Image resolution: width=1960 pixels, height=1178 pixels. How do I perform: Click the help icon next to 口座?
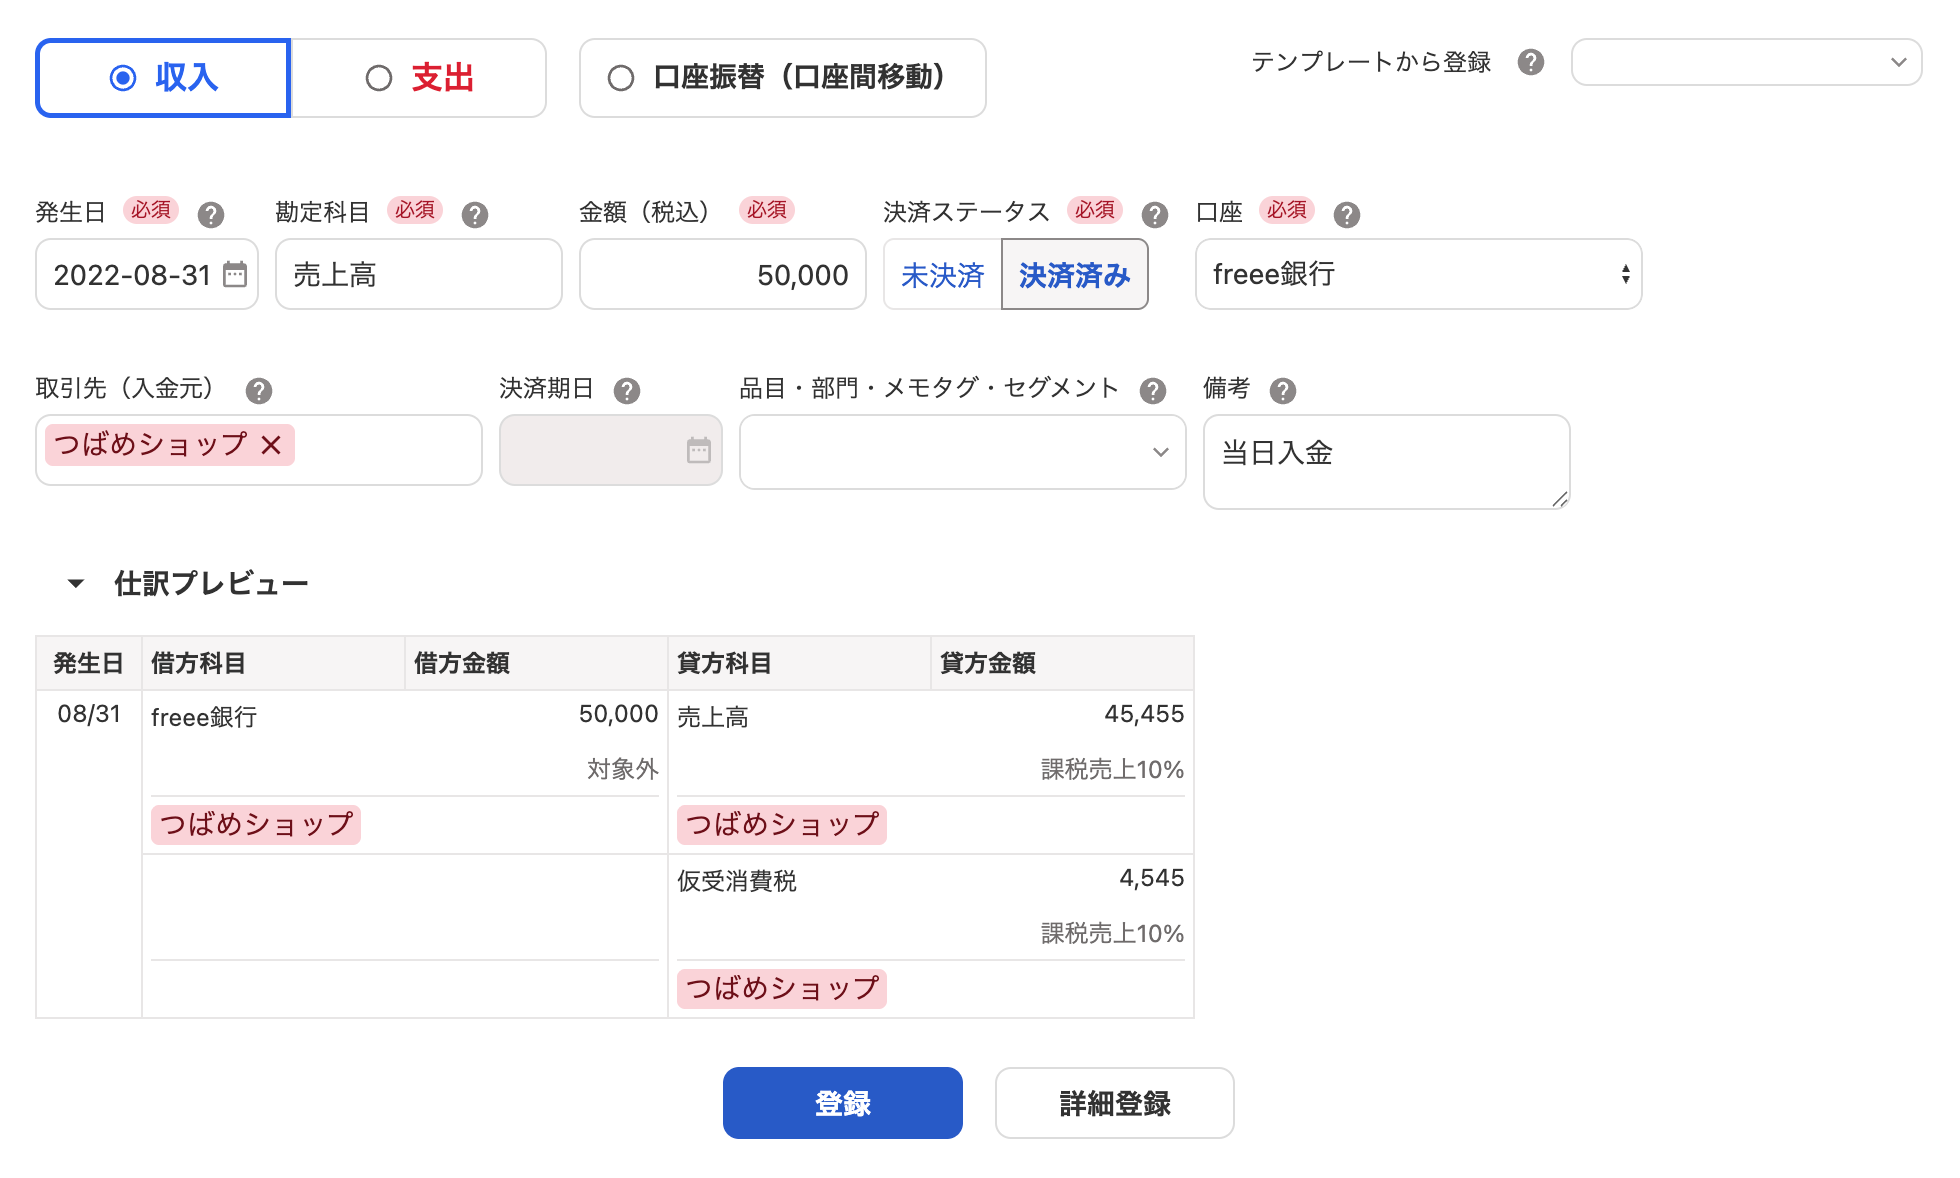[x=1346, y=214]
